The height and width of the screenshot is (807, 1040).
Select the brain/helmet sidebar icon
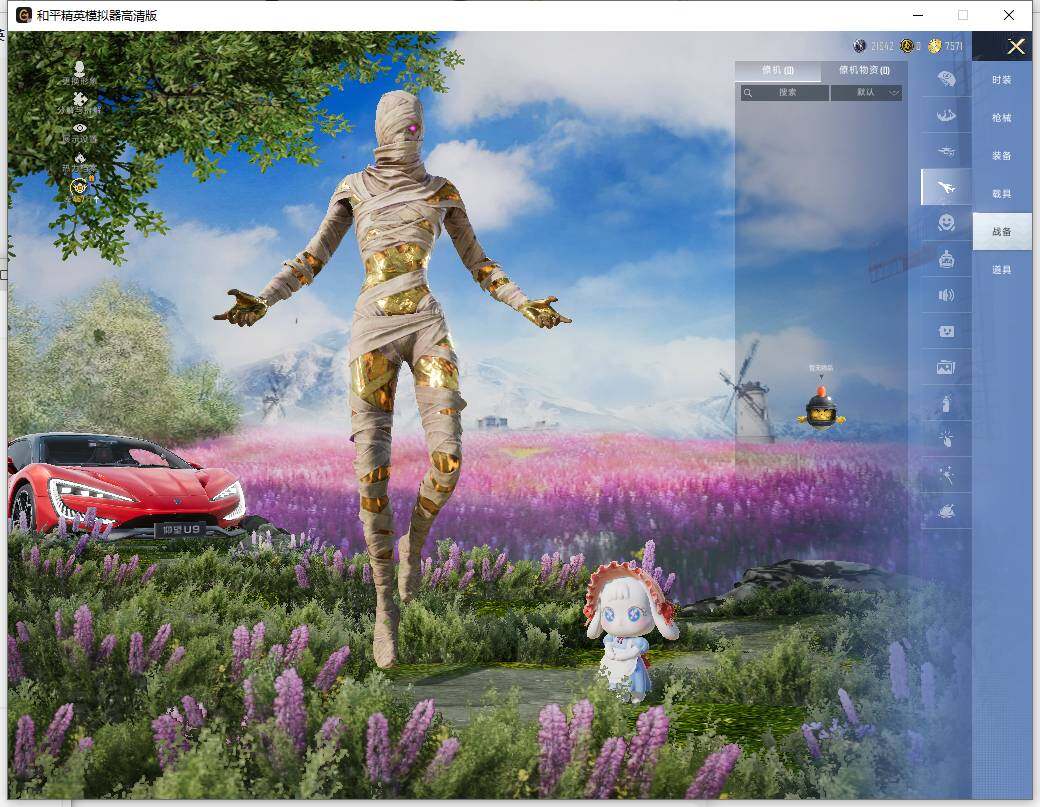click(x=946, y=79)
